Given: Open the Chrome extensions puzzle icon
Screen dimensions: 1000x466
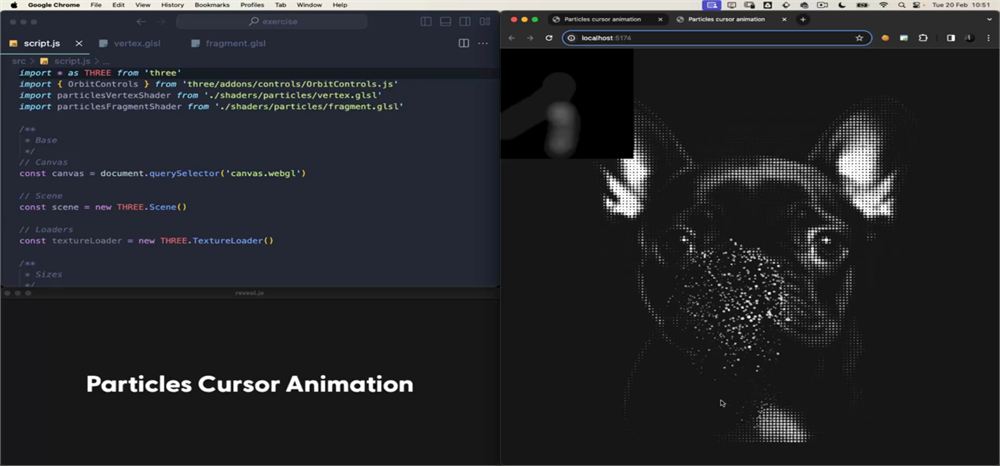Looking at the screenshot, I should pos(923,38).
